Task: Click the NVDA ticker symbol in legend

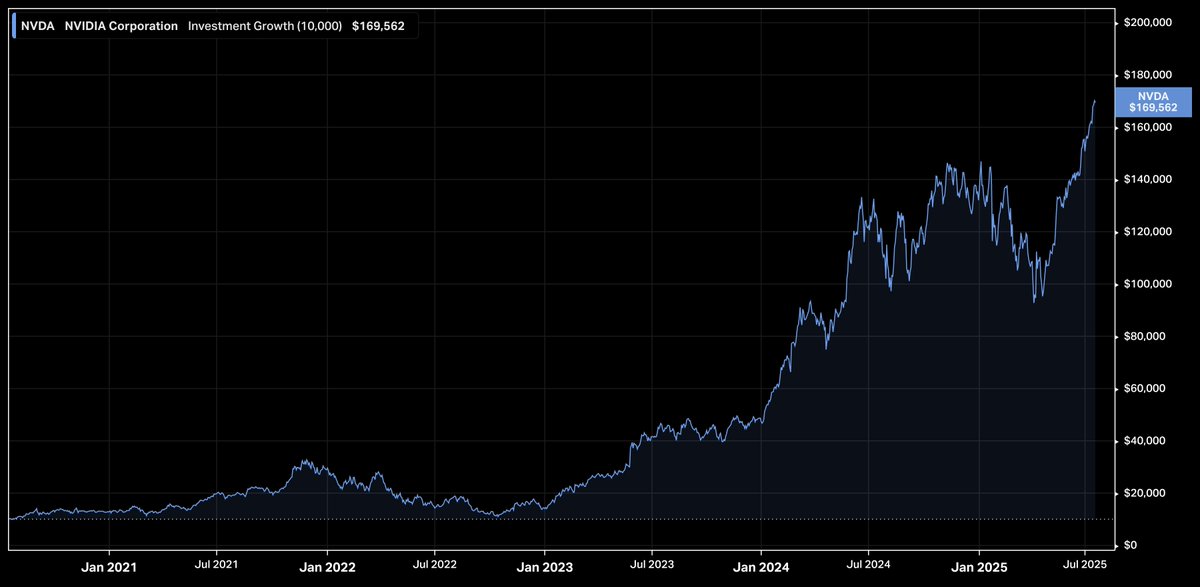Action: (x=37, y=26)
